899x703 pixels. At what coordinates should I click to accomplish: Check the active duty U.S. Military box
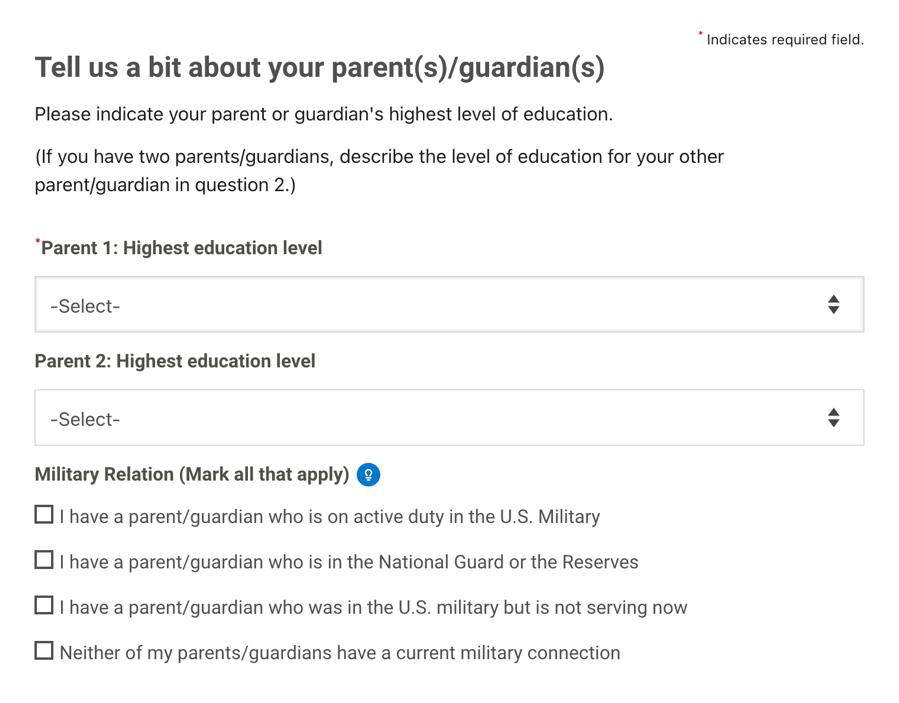44,514
